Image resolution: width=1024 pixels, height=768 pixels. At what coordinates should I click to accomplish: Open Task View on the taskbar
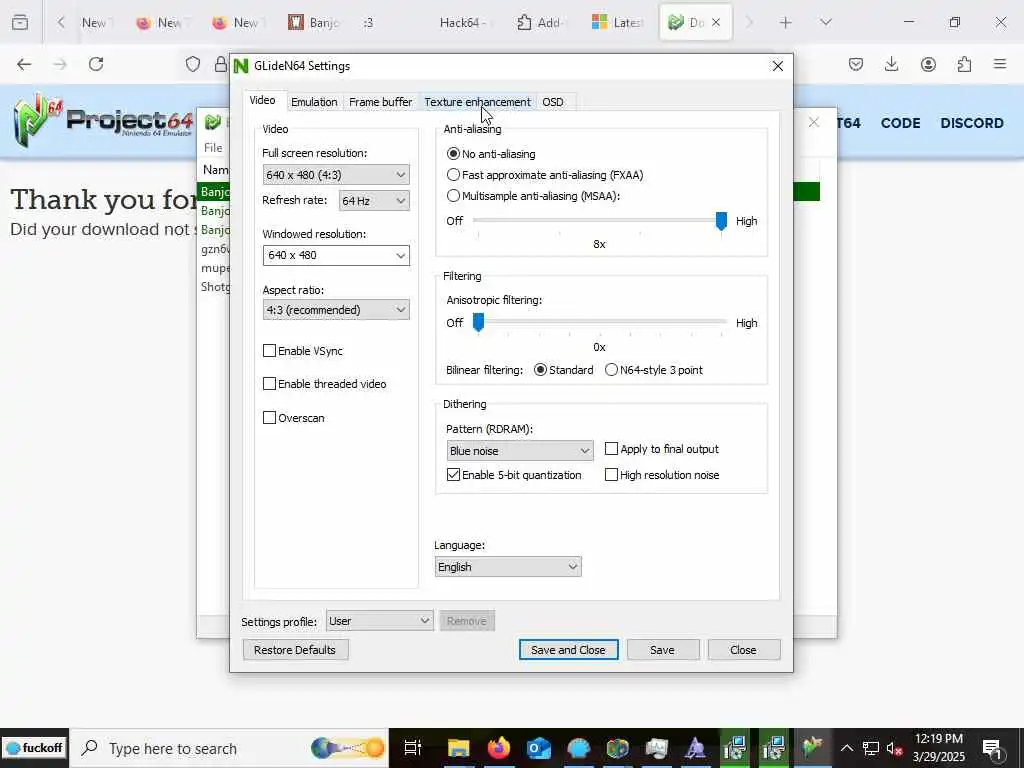pos(413,748)
